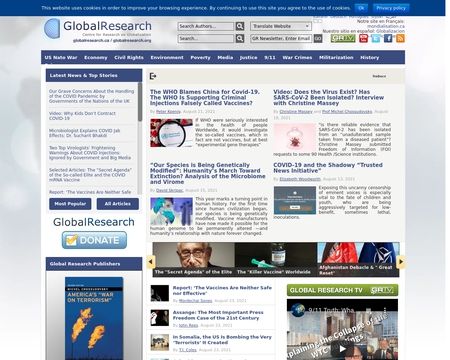The image size is (450, 360).
Task: Open the War Crimes menu
Action: click(x=297, y=57)
